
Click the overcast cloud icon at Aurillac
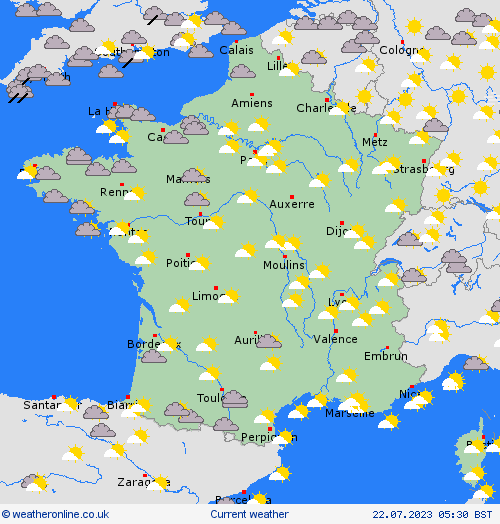coord(269,341)
